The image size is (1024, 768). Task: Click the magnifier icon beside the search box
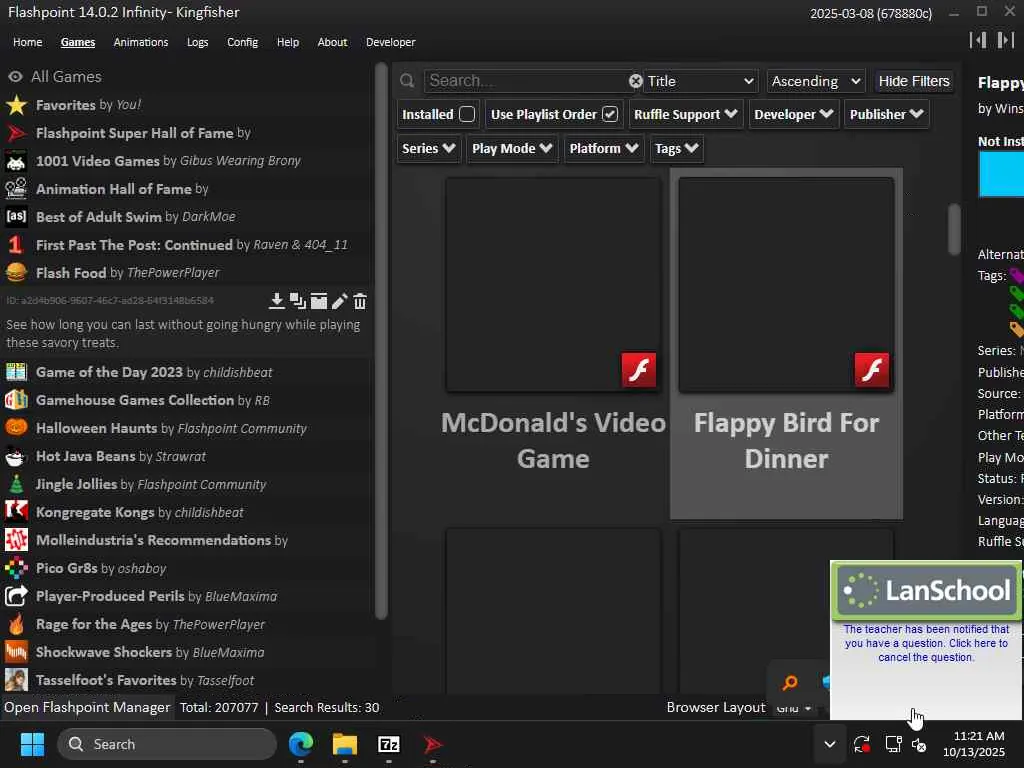407,81
